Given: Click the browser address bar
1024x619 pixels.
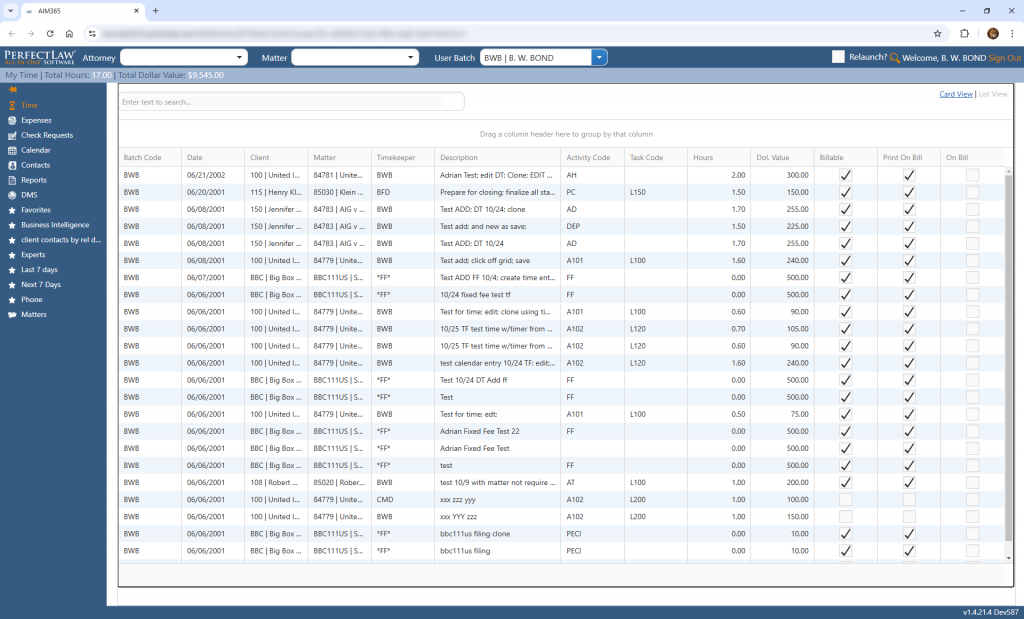Looking at the screenshot, I should 509,33.
